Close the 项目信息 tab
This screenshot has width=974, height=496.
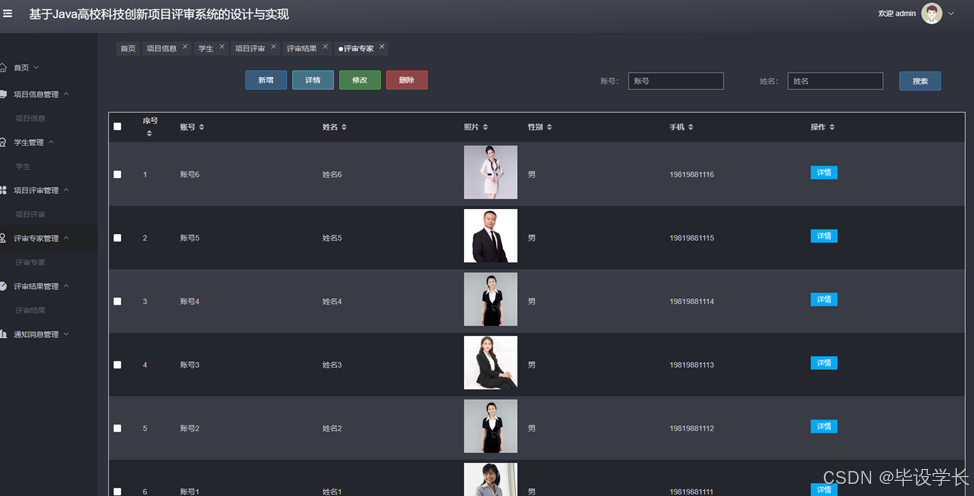point(185,47)
